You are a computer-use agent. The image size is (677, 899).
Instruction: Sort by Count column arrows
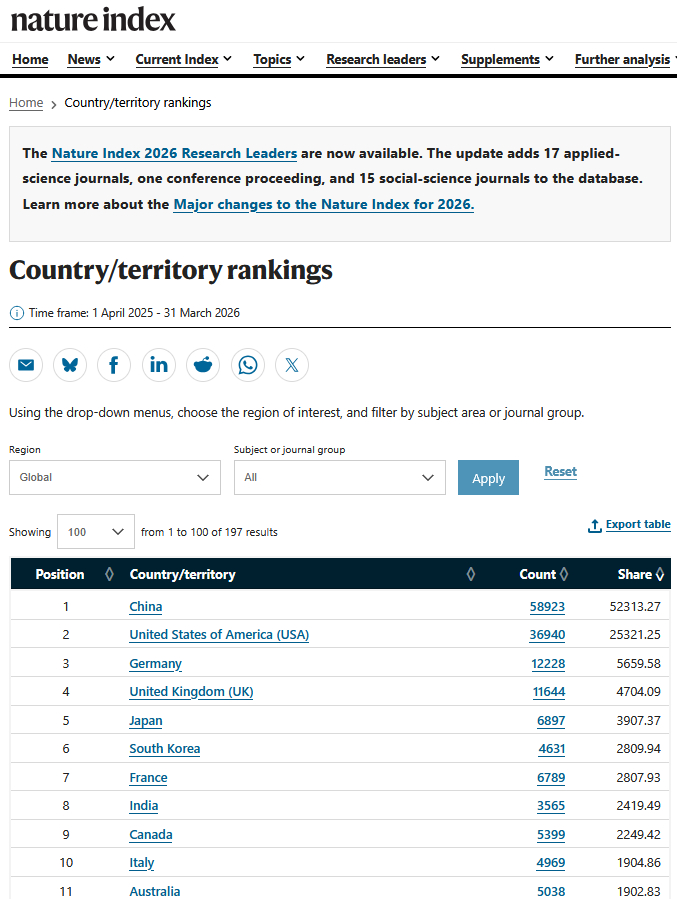coord(564,574)
